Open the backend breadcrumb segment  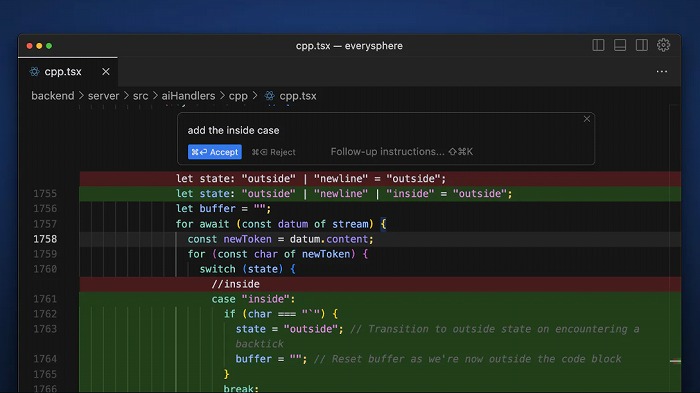click(x=53, y=96)
